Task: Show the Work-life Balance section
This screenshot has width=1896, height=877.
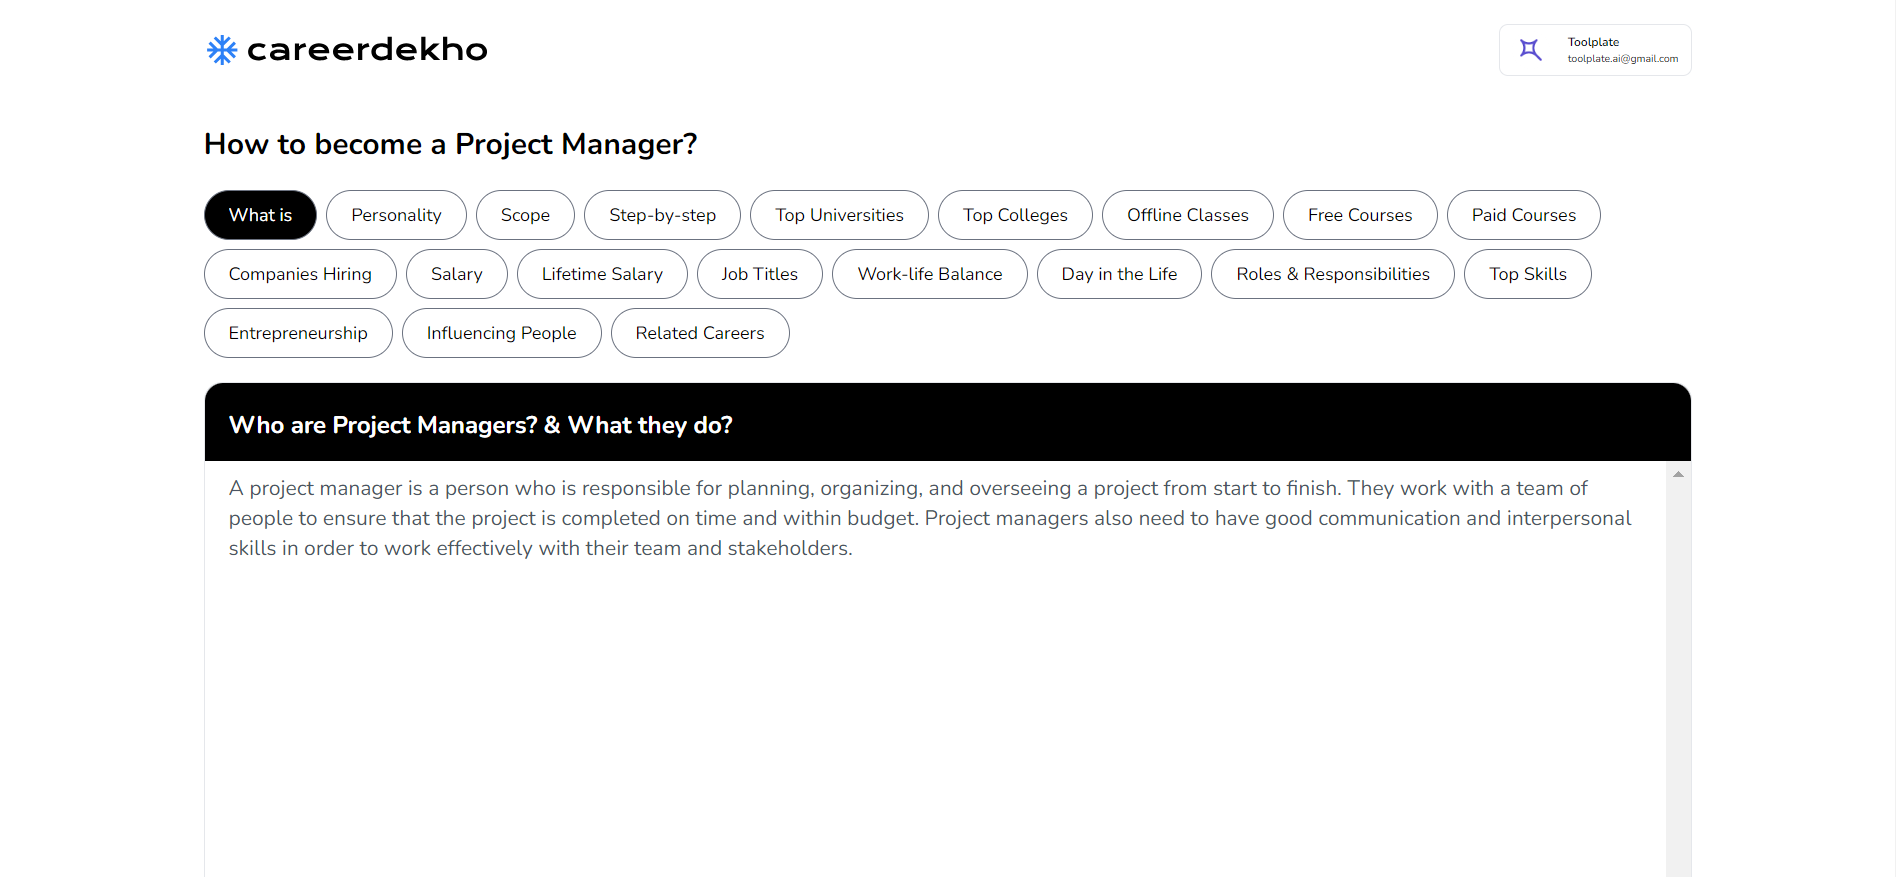Action: click(930, 274)
